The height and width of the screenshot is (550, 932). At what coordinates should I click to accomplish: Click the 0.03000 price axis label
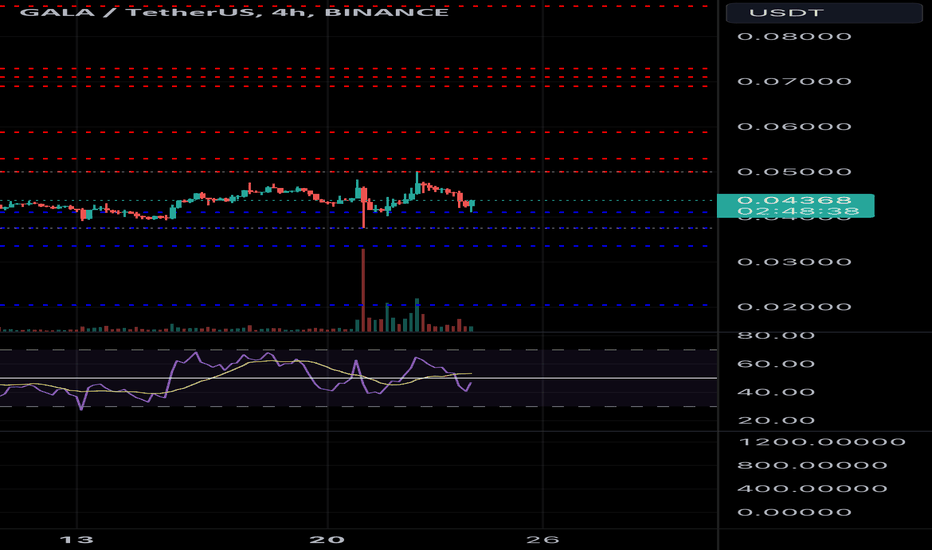point(794,262)
